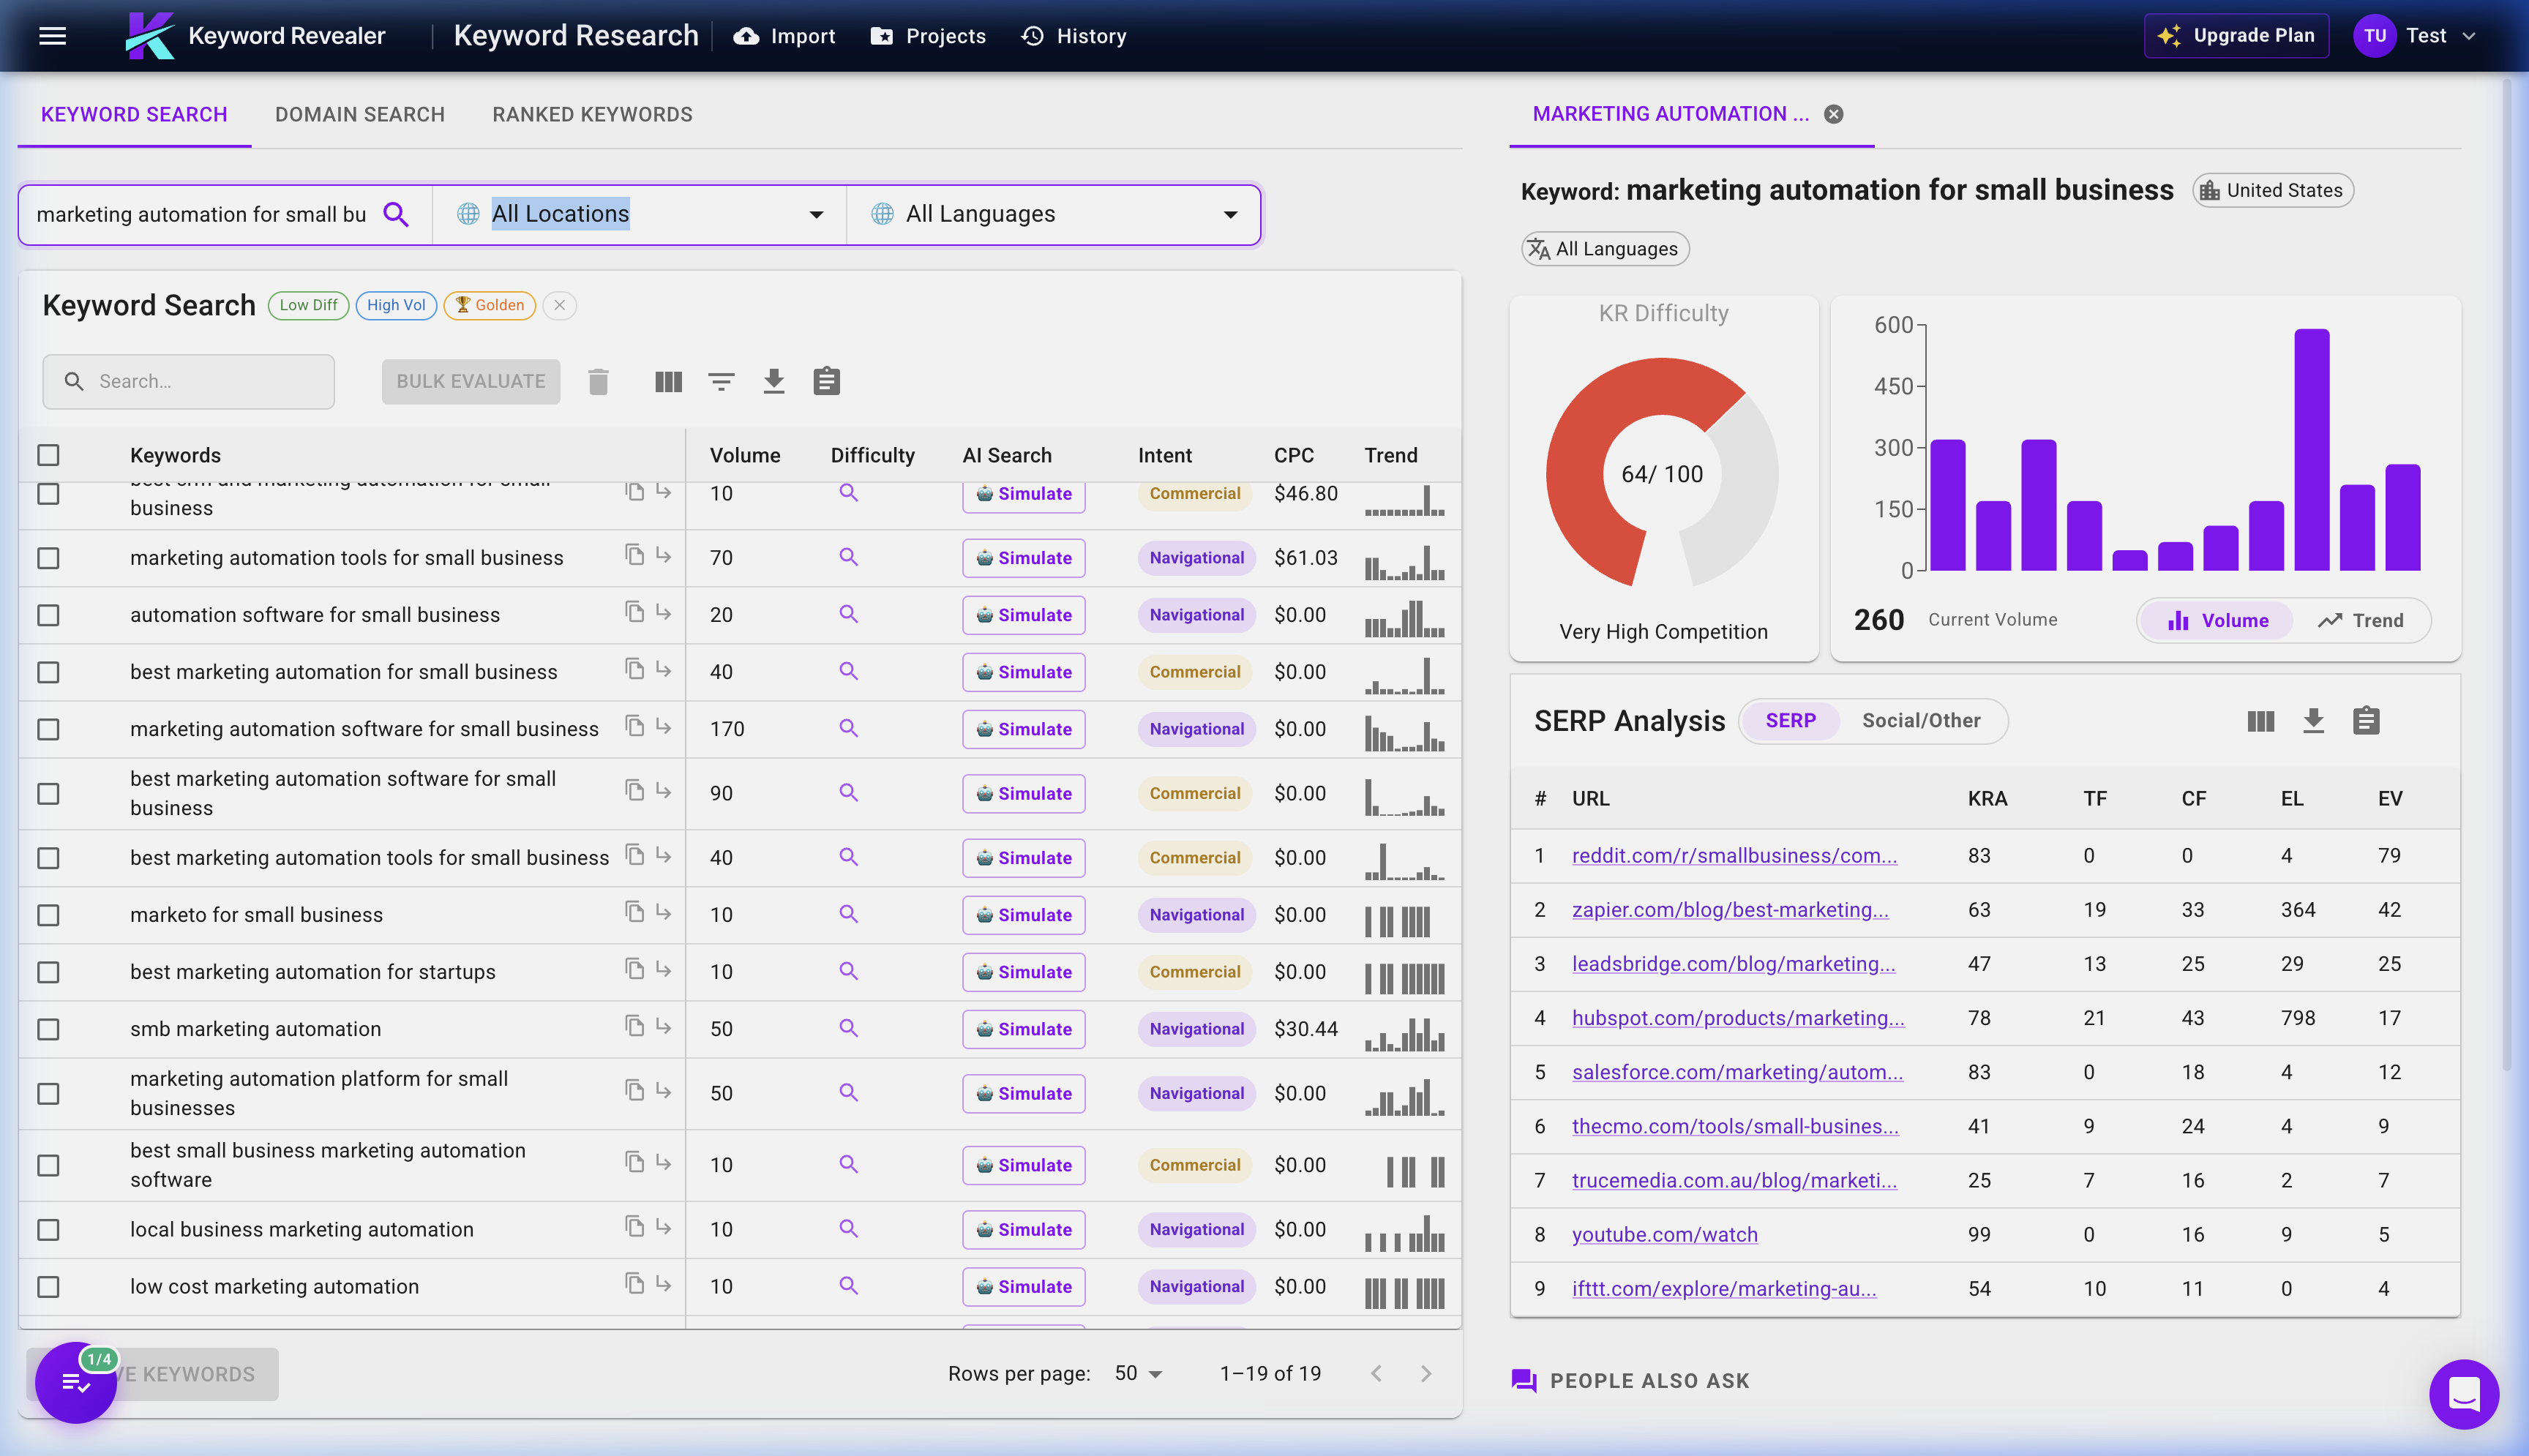Toggle the High Vol filter chip
This screenshot has width=2529, height=1456.
click(x=396, y=305)
